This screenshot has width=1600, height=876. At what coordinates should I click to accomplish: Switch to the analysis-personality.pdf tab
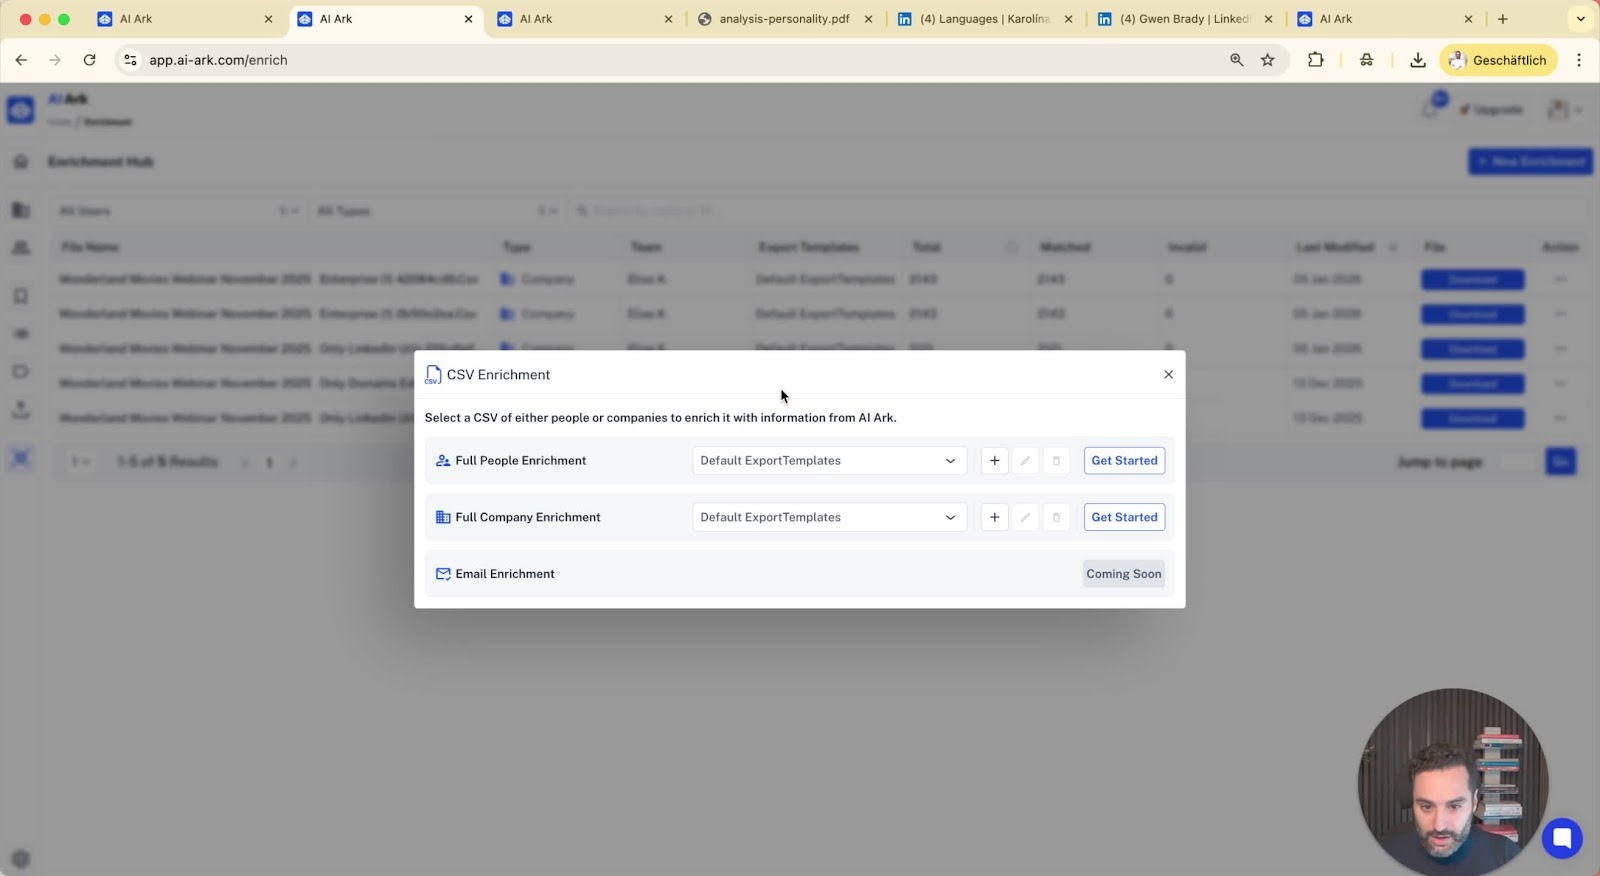785,19
